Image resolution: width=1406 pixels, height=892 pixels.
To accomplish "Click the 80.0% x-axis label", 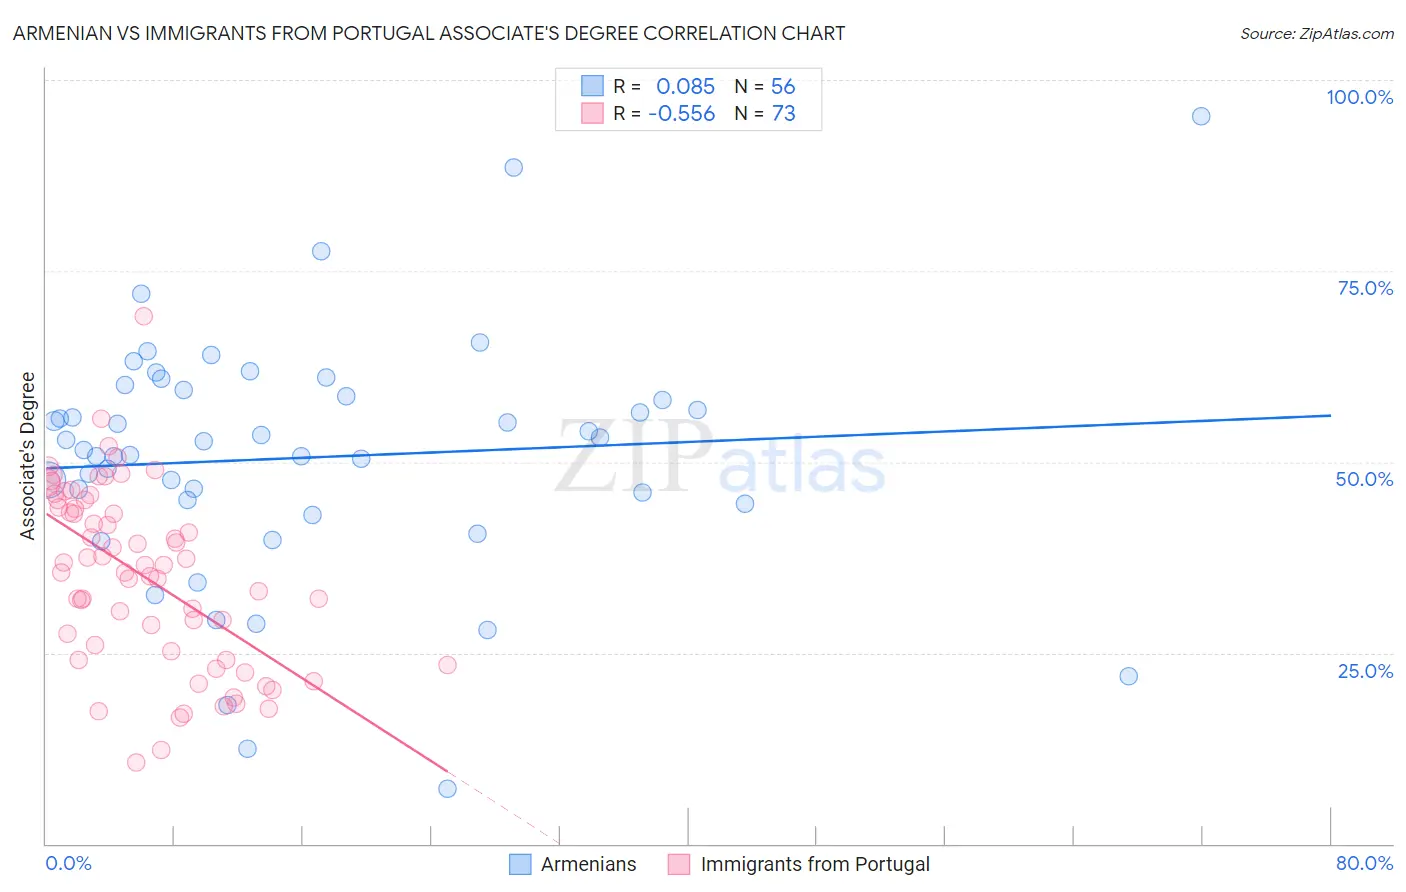I will 1364,863.
